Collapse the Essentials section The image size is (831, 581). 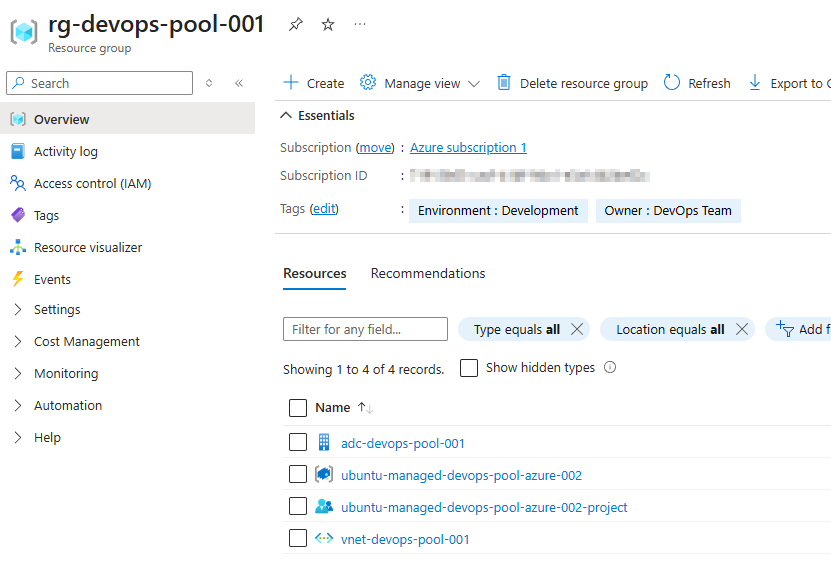[x=287, y=115]
